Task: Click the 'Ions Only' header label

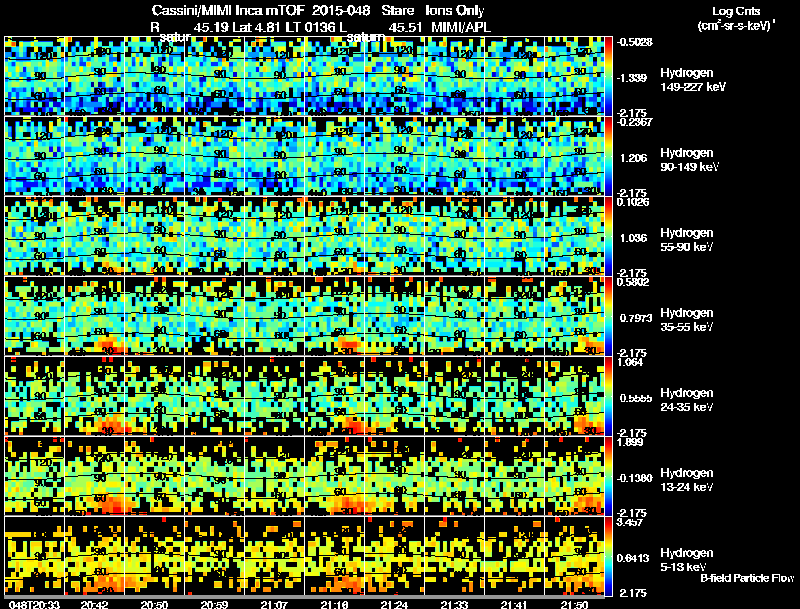Action: coord(455,11)
